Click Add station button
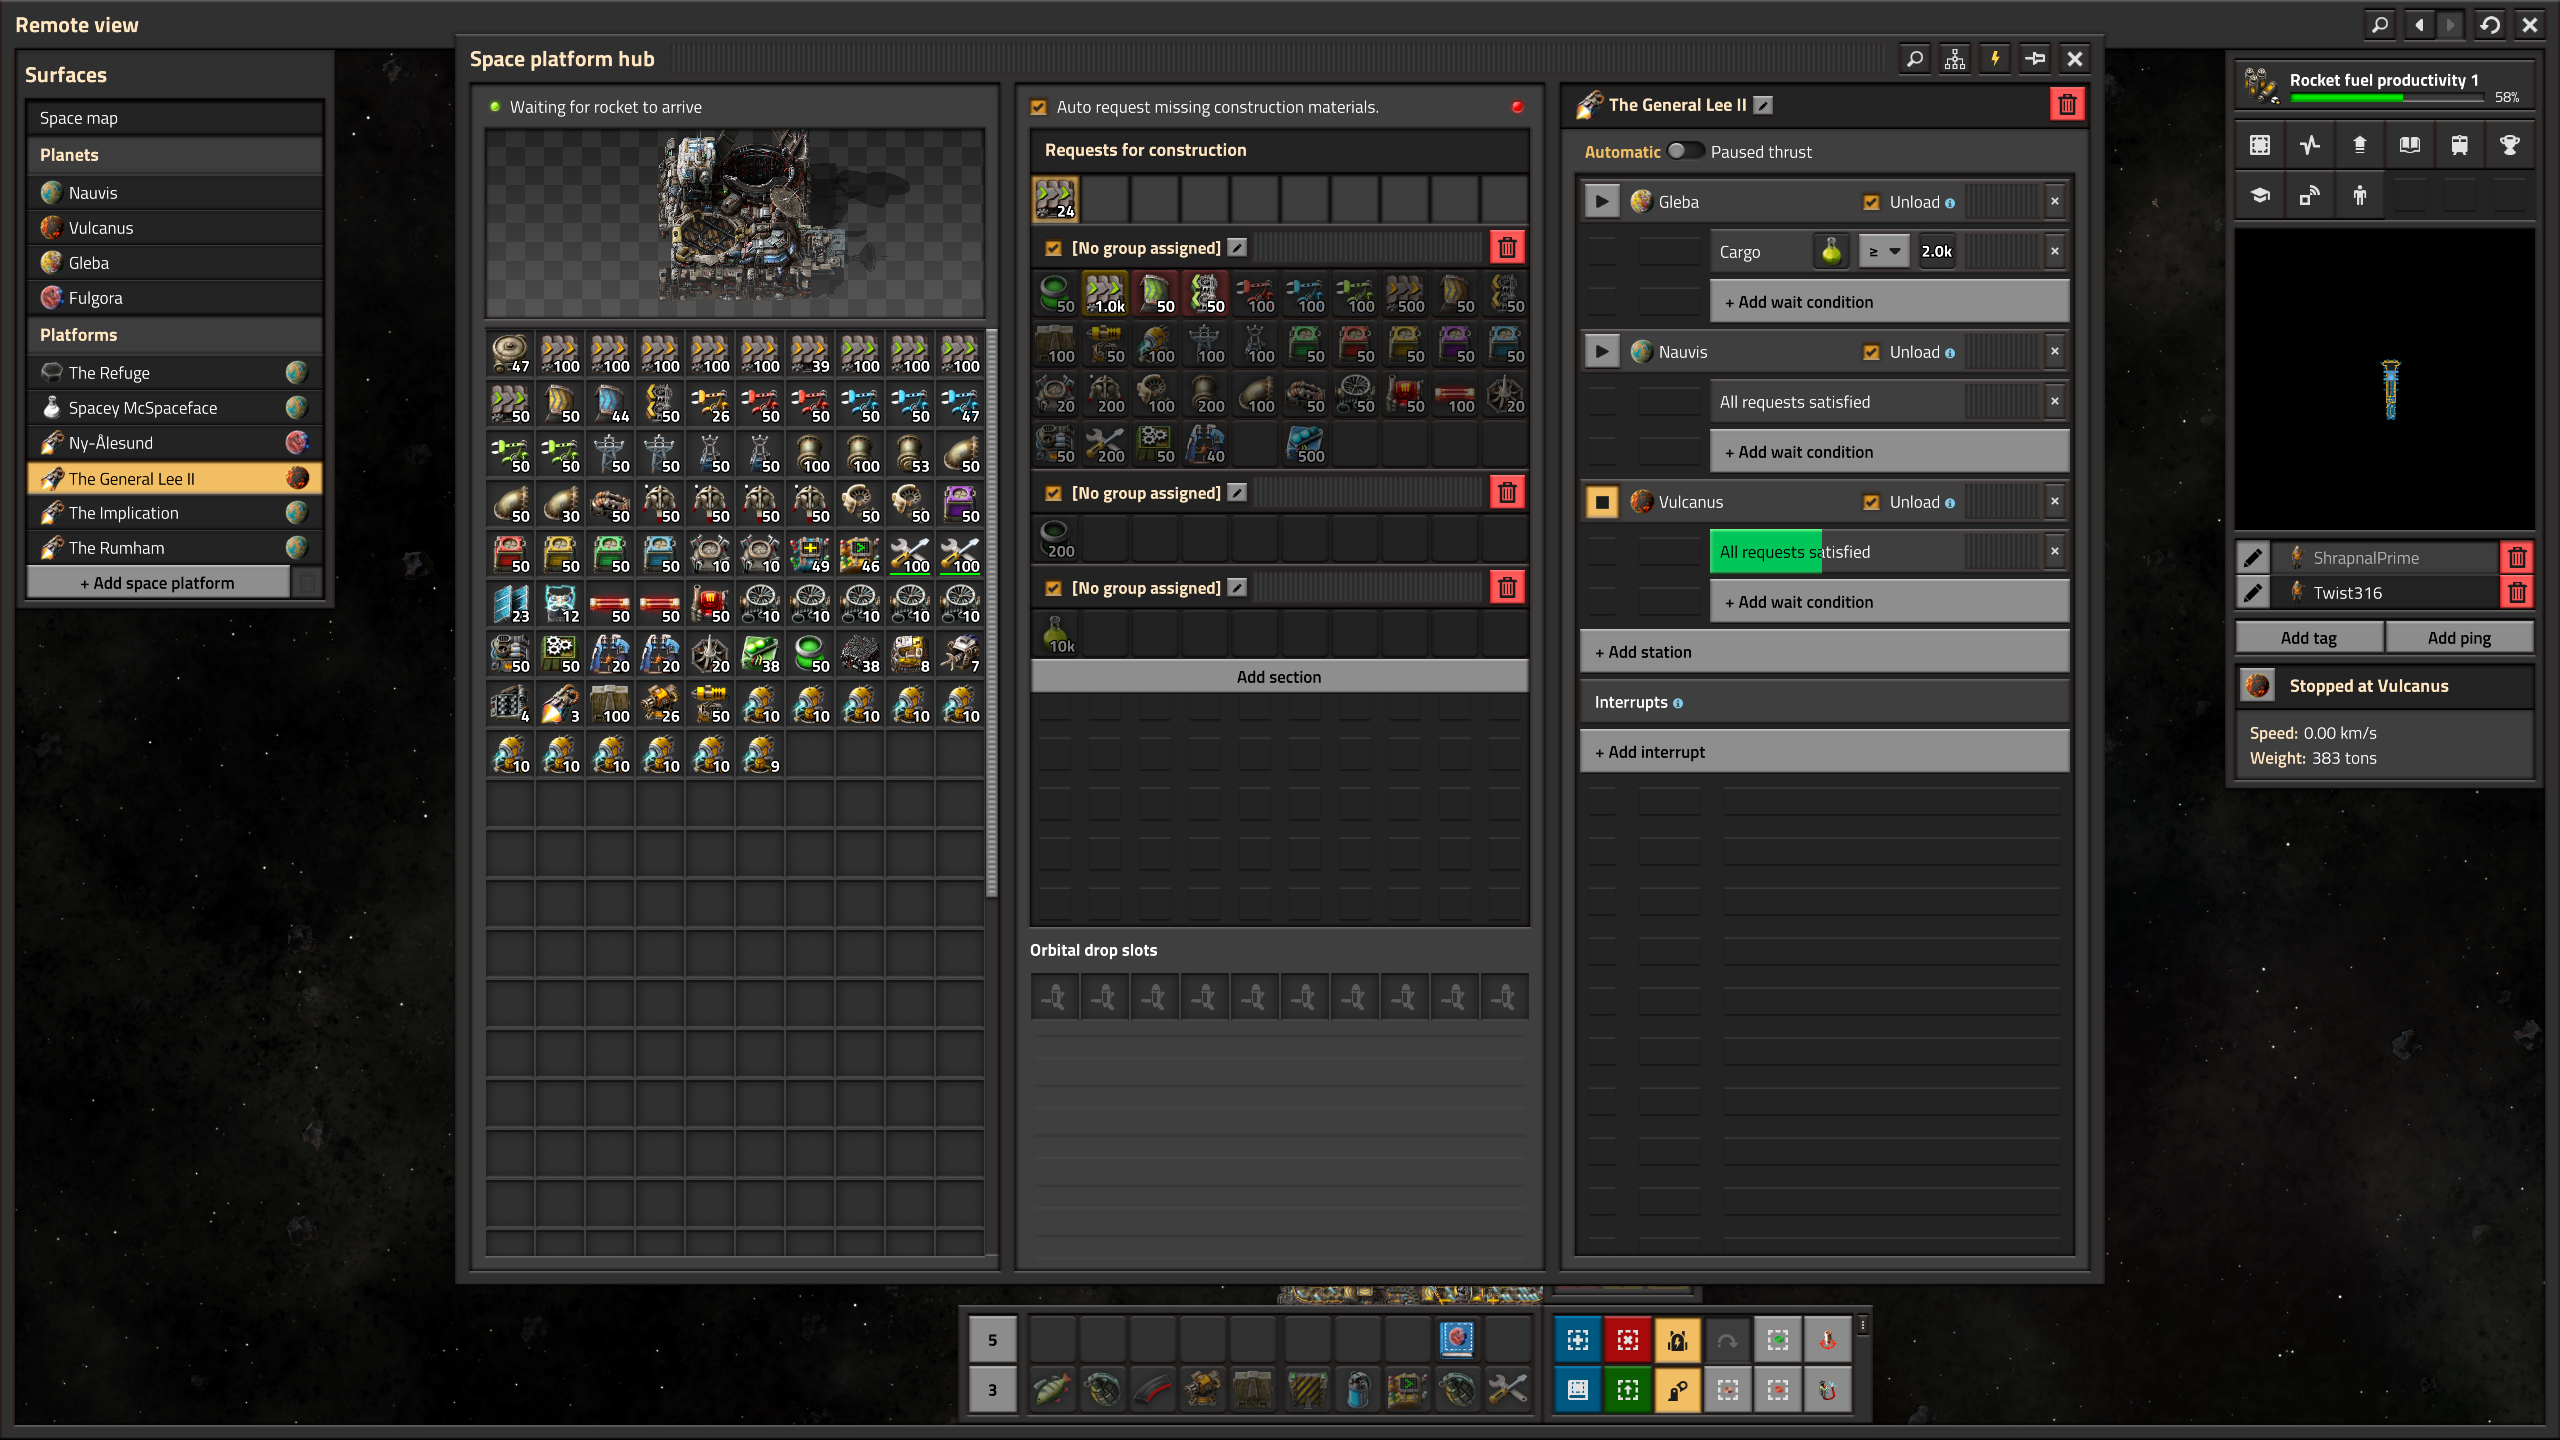 [x=1824, y=652]
